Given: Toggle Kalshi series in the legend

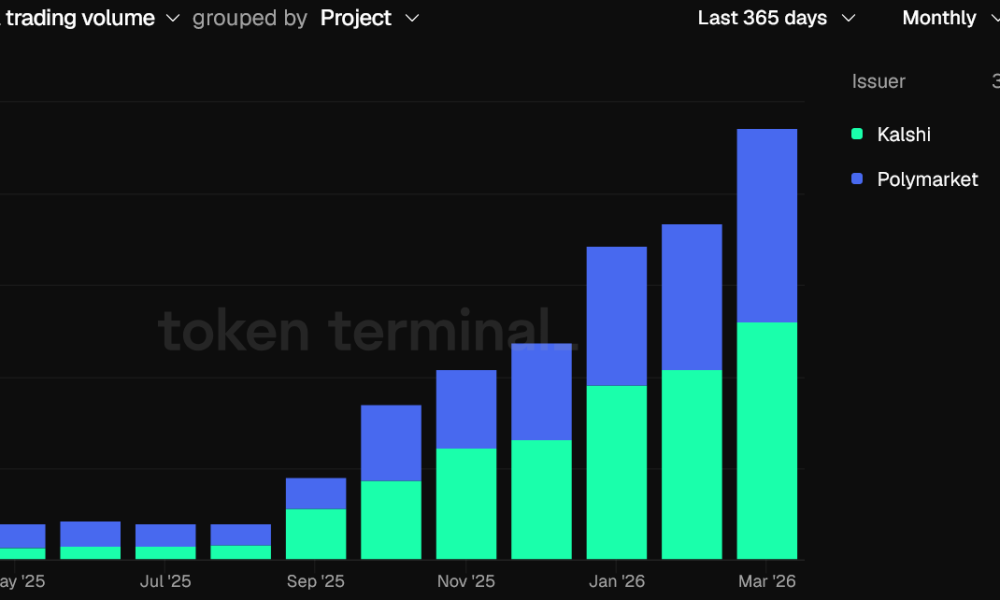Looking at the screenshot, I should (903, 134).
